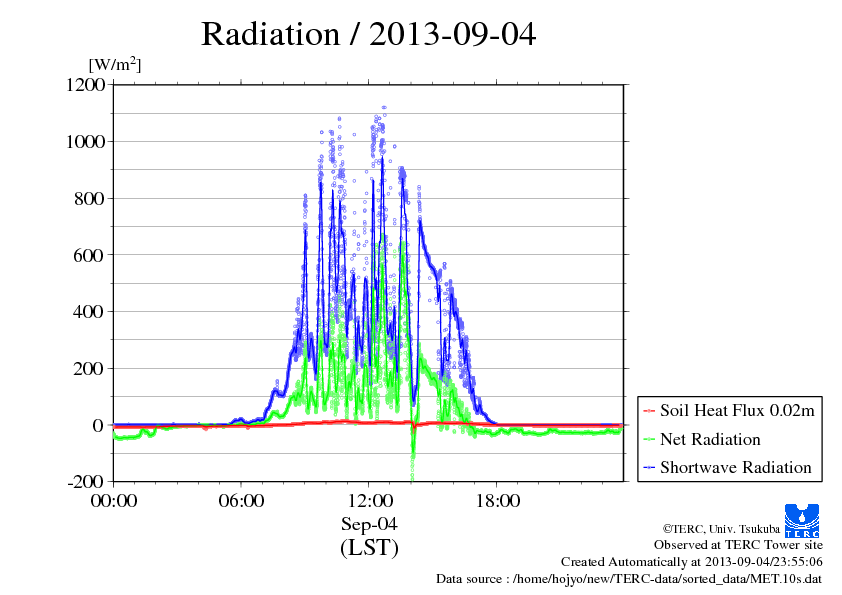Image resolution: width=842 pixels, height=595 pixels.
Task: Click the (LST) timezone label
Action: tap(369, 548)
